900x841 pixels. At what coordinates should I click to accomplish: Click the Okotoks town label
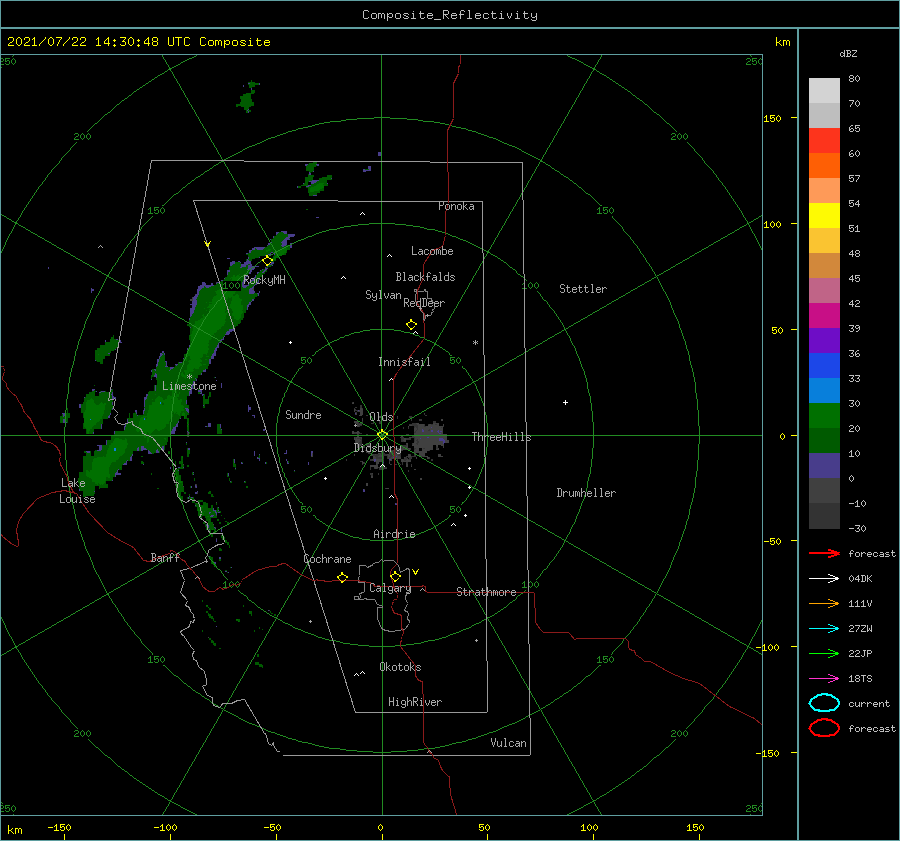(400, 667)
